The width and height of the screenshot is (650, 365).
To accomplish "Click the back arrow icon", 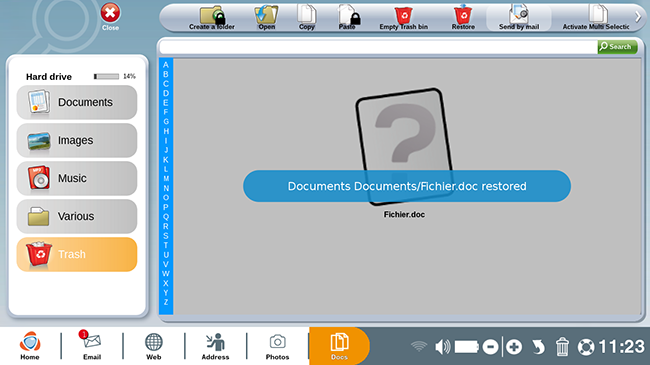I will tap(538, 347).
